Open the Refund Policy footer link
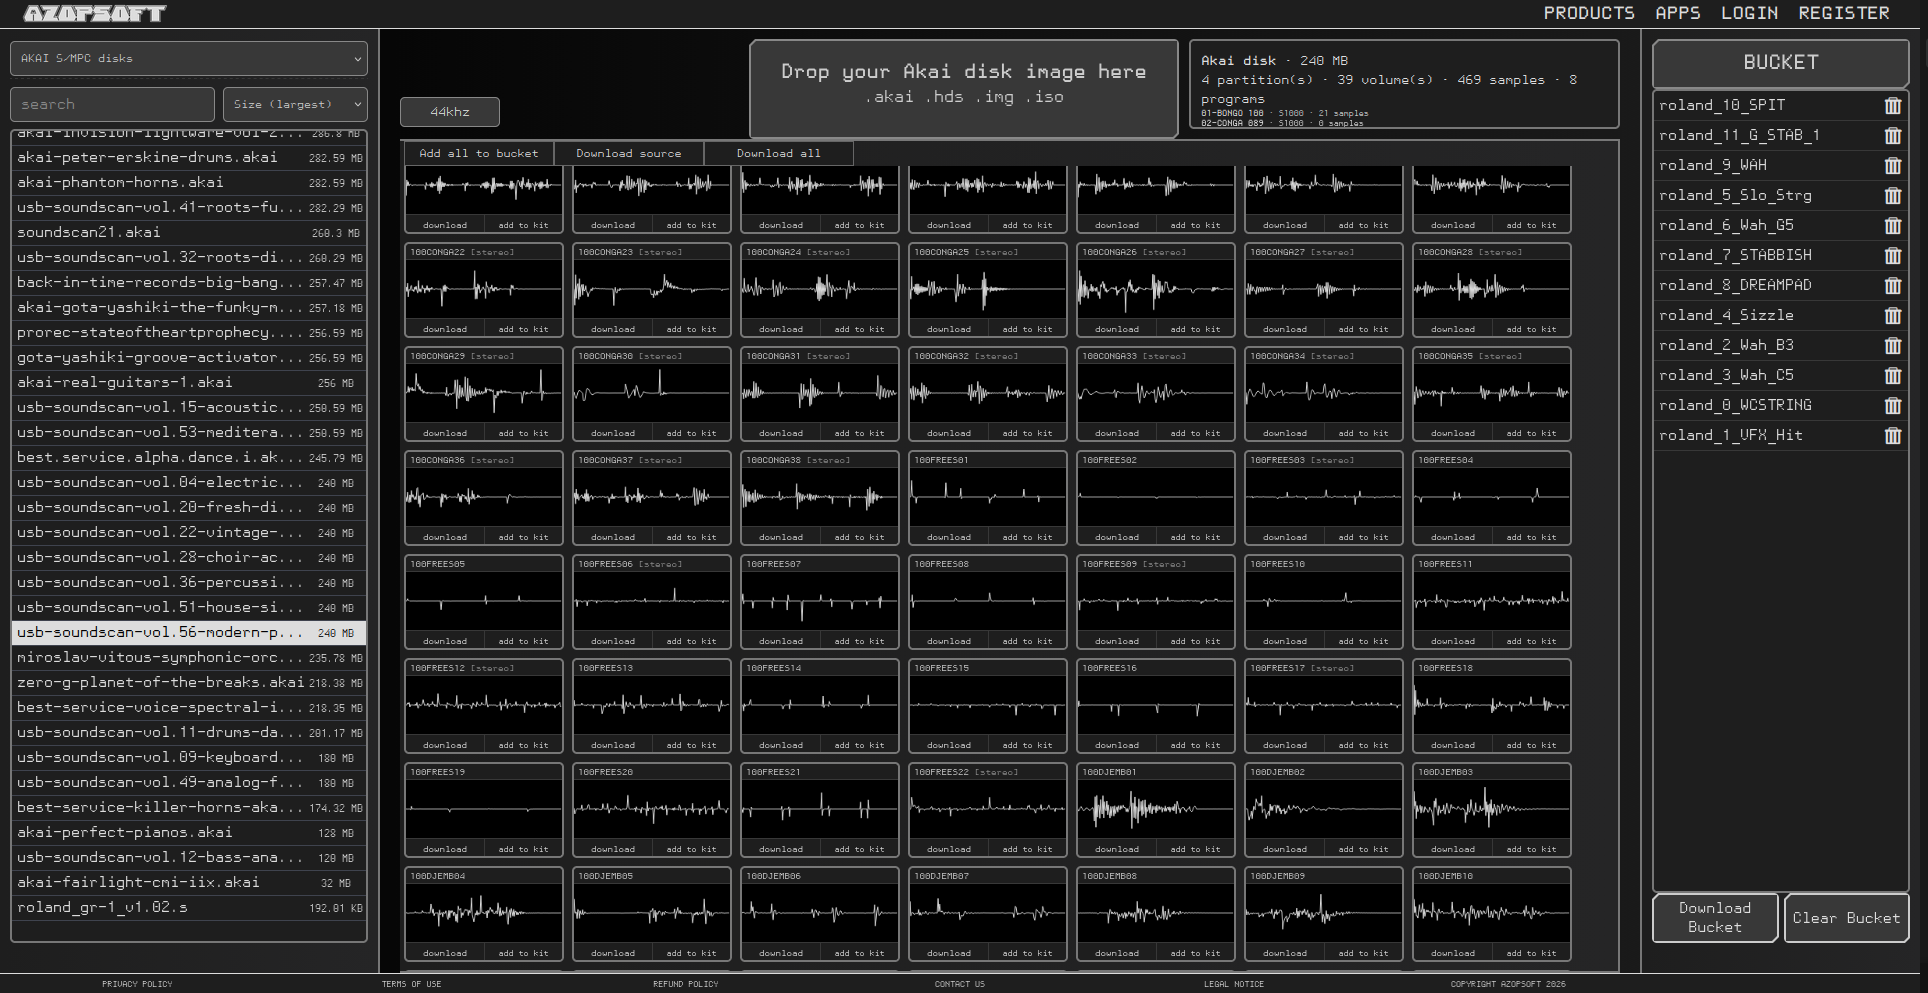 686,984
